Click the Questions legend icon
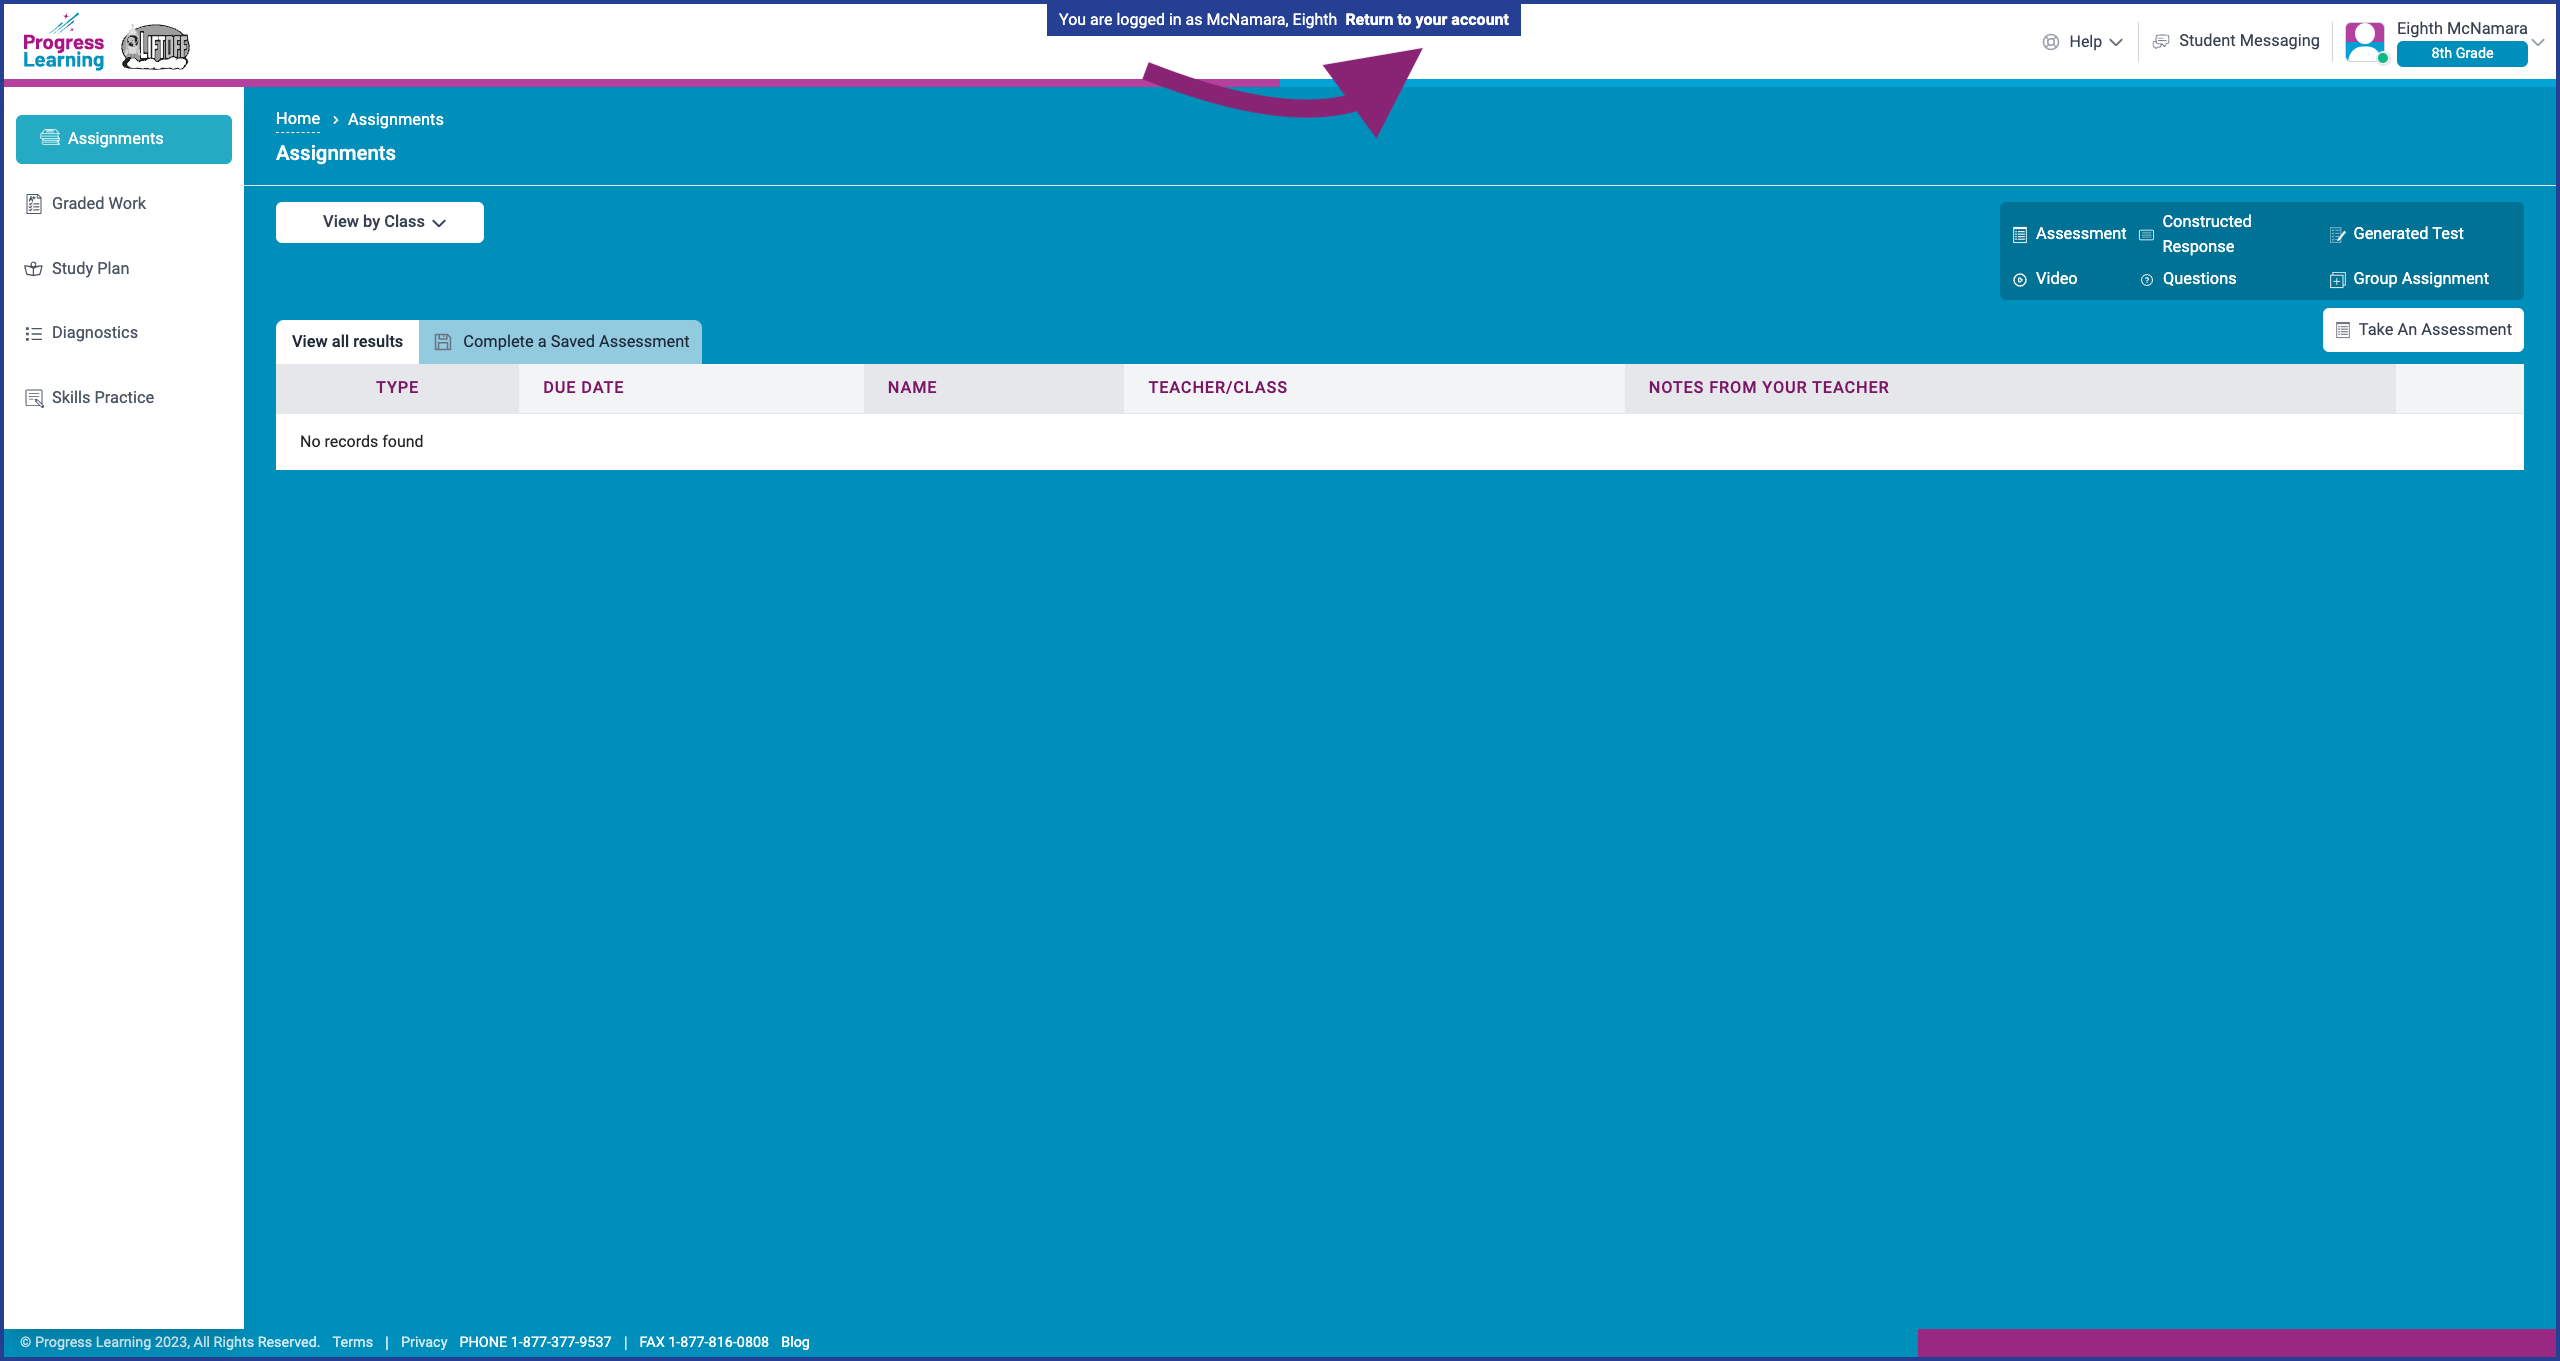This screenshot has height=1361, width=2560. coord(2146,280)
